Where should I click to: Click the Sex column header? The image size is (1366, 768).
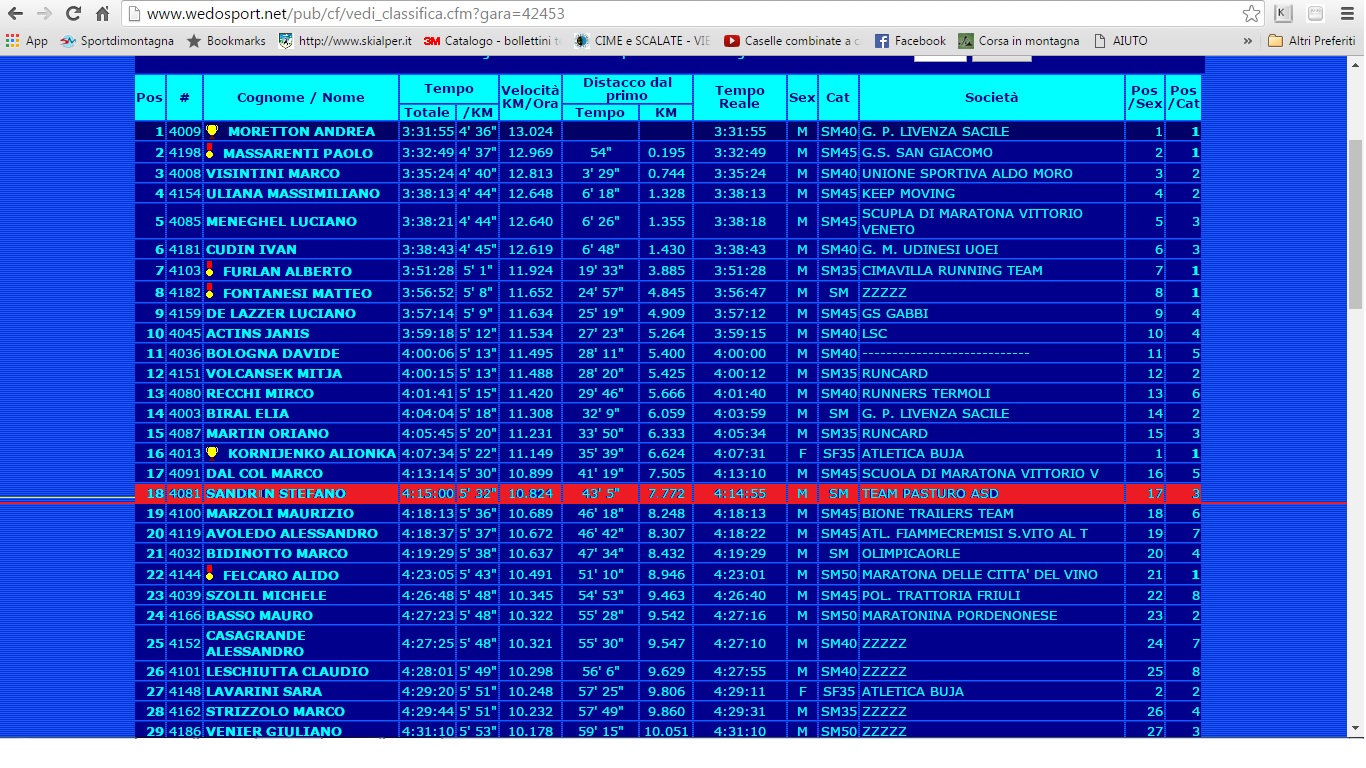pos(802,98)
